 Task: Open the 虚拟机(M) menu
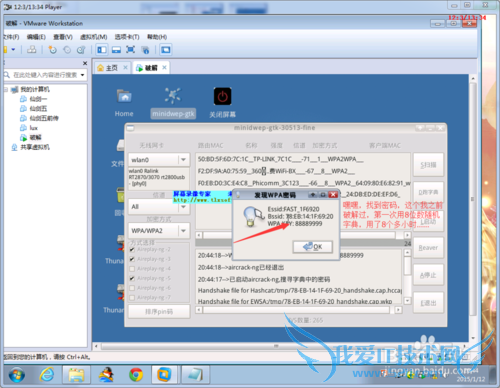click(93, 37)
